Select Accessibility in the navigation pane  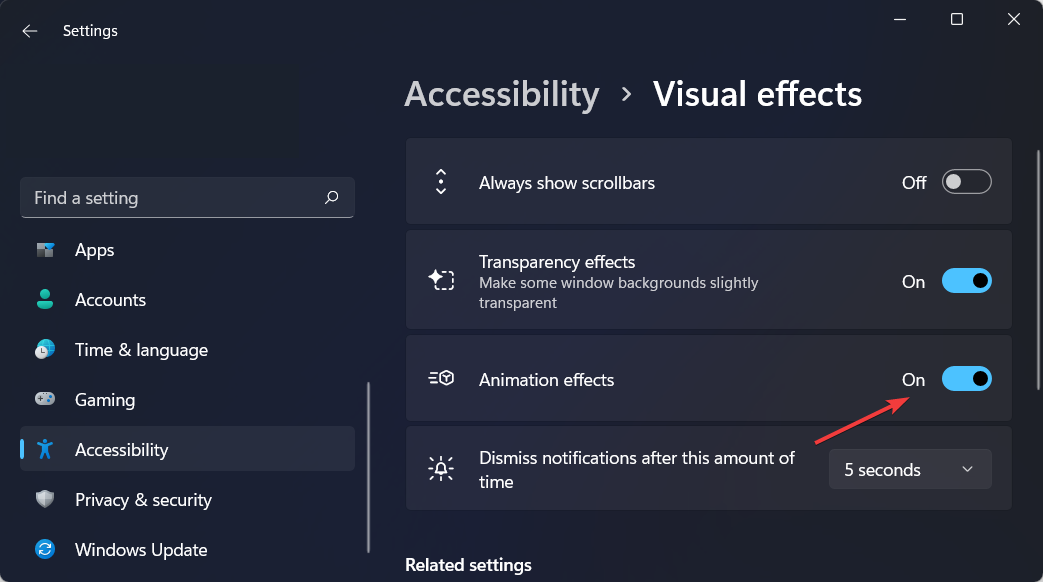121,449
